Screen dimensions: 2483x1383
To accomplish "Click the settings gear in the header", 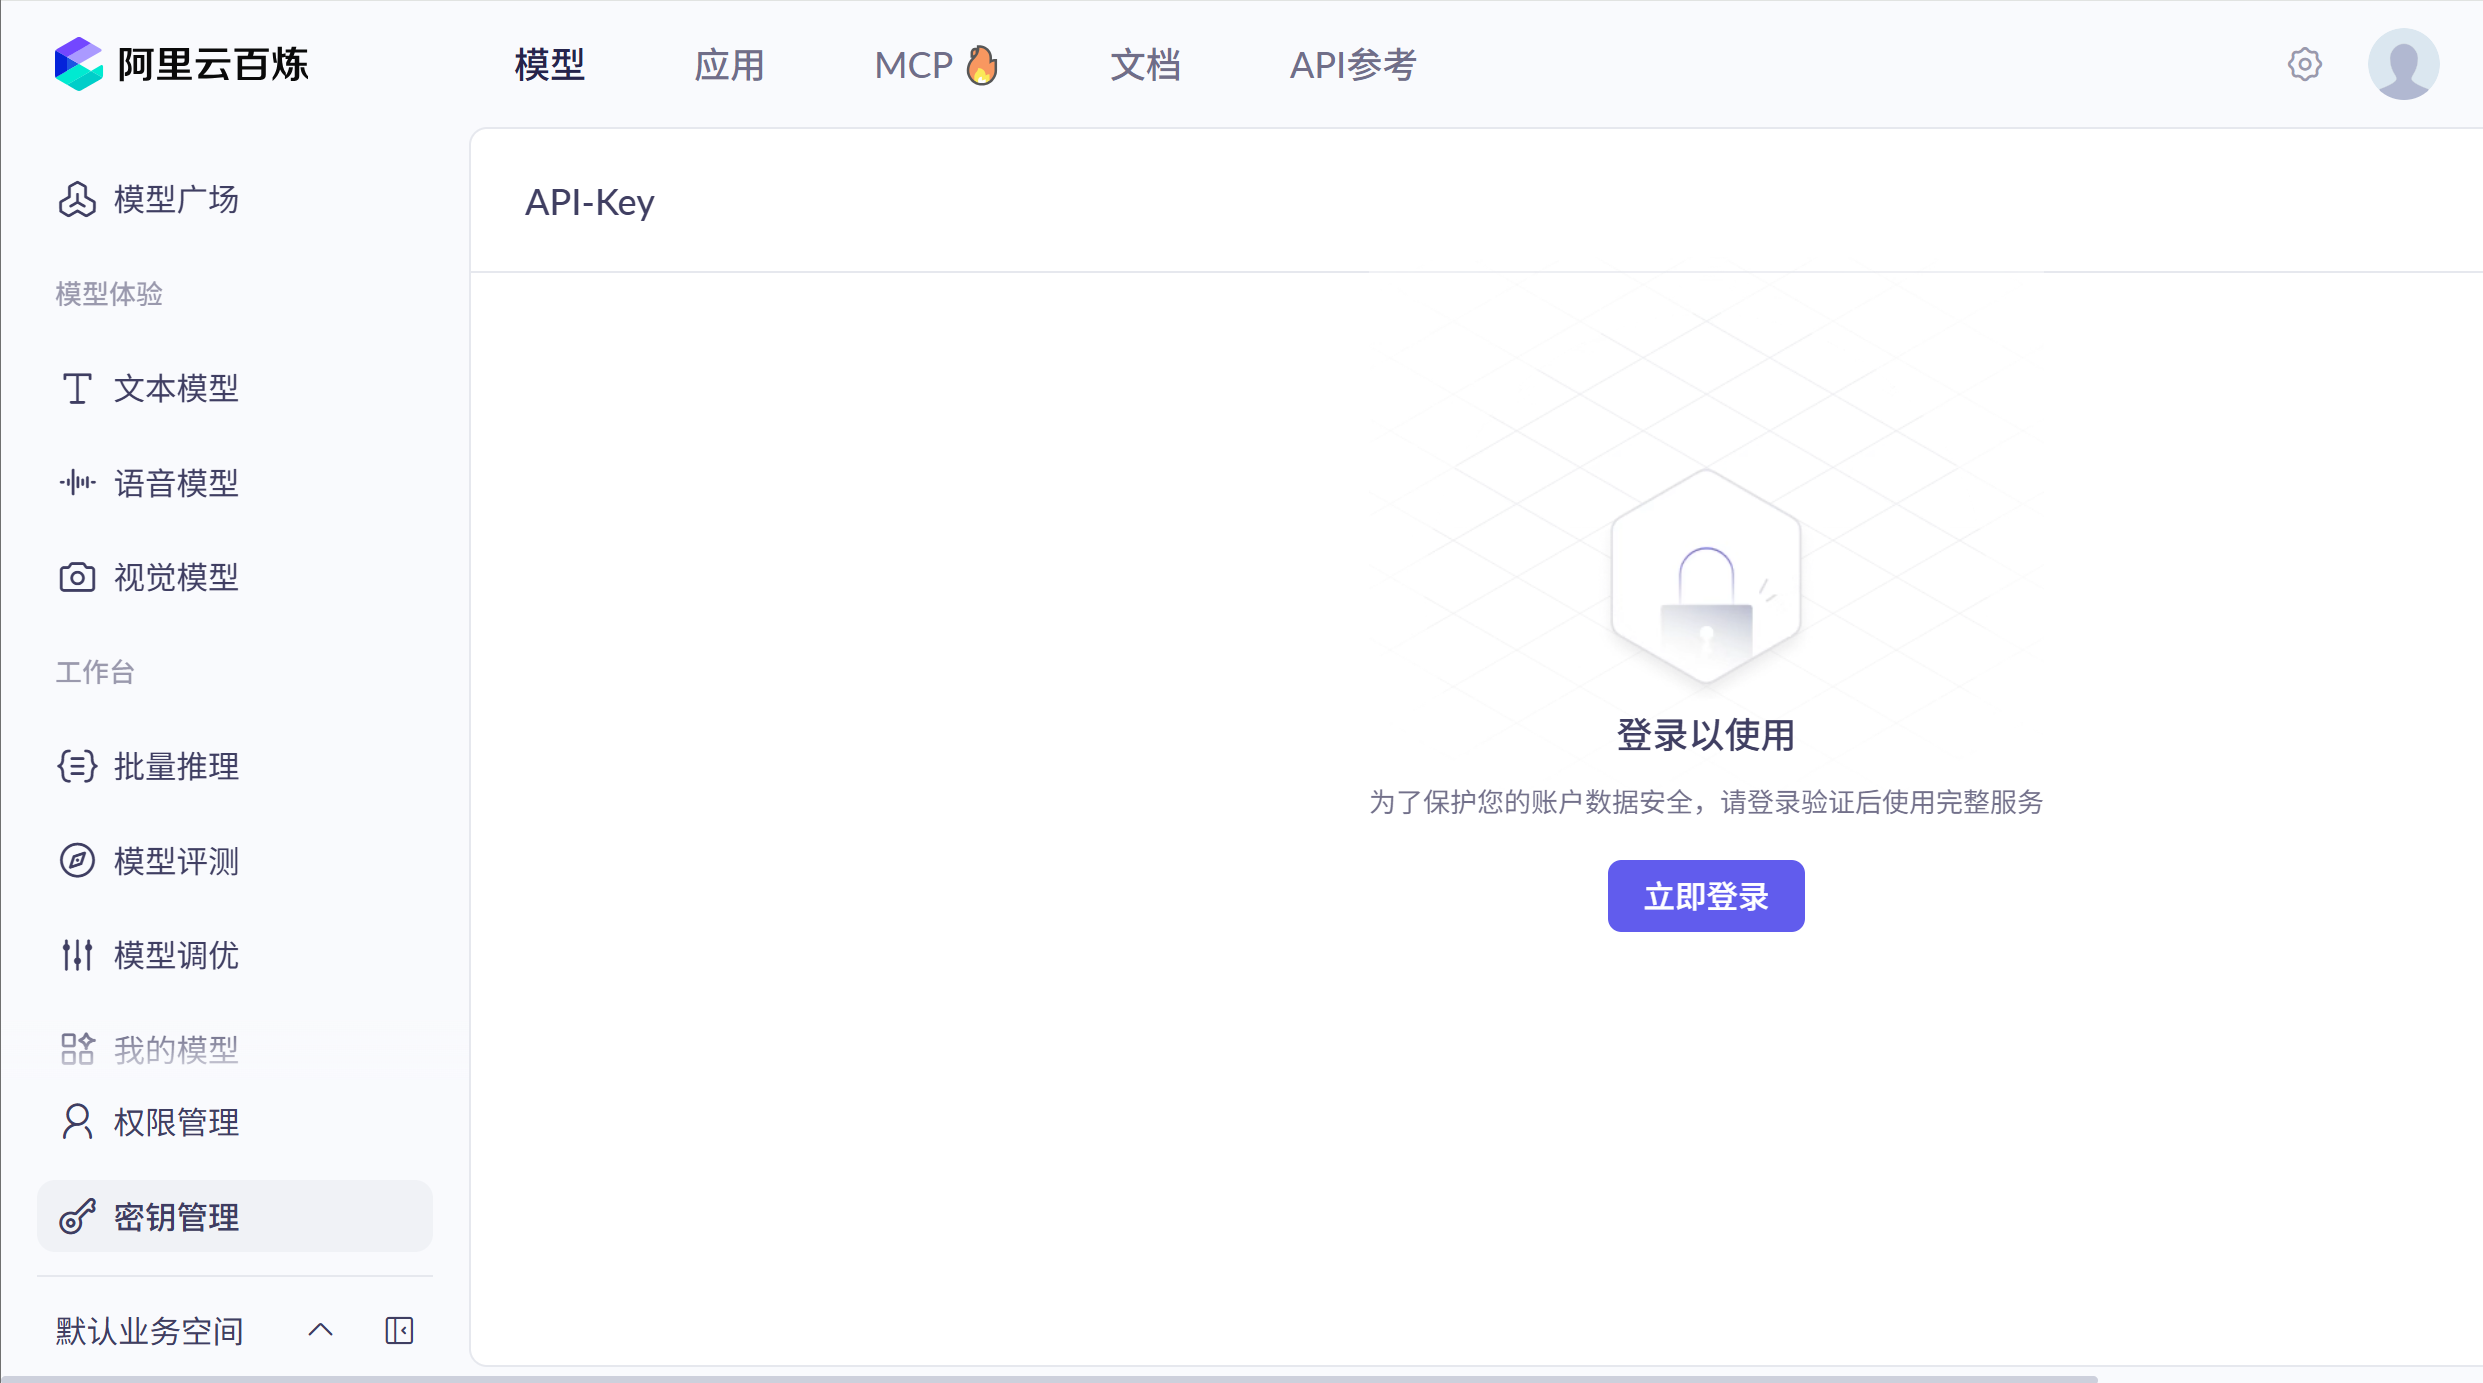I will [2305, 63].
